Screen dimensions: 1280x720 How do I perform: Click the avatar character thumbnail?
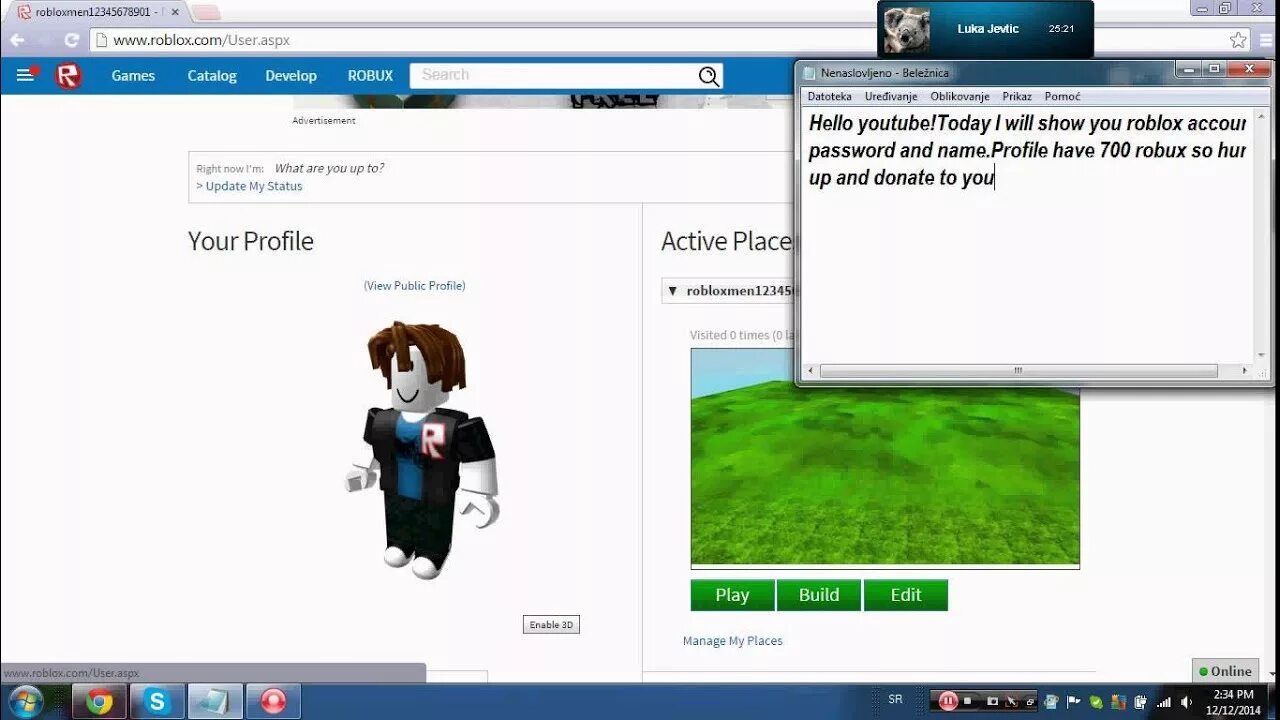(422, 450)
